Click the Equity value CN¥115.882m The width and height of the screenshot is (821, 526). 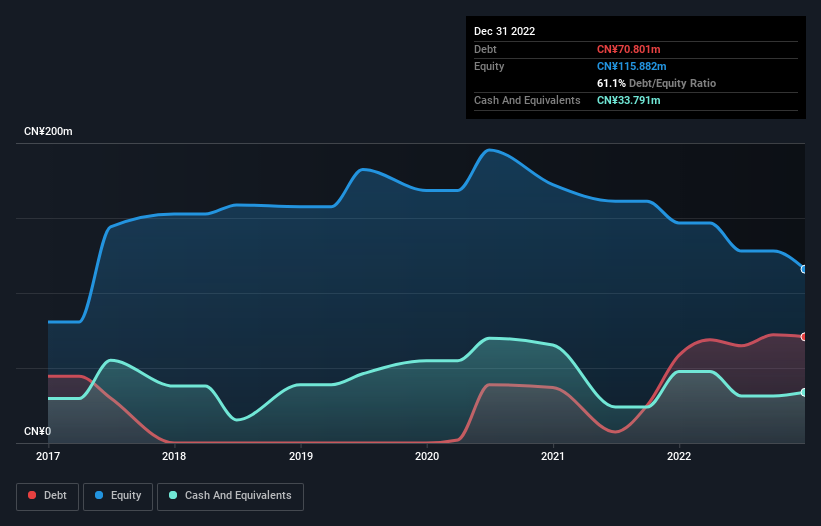coord(631,66)
